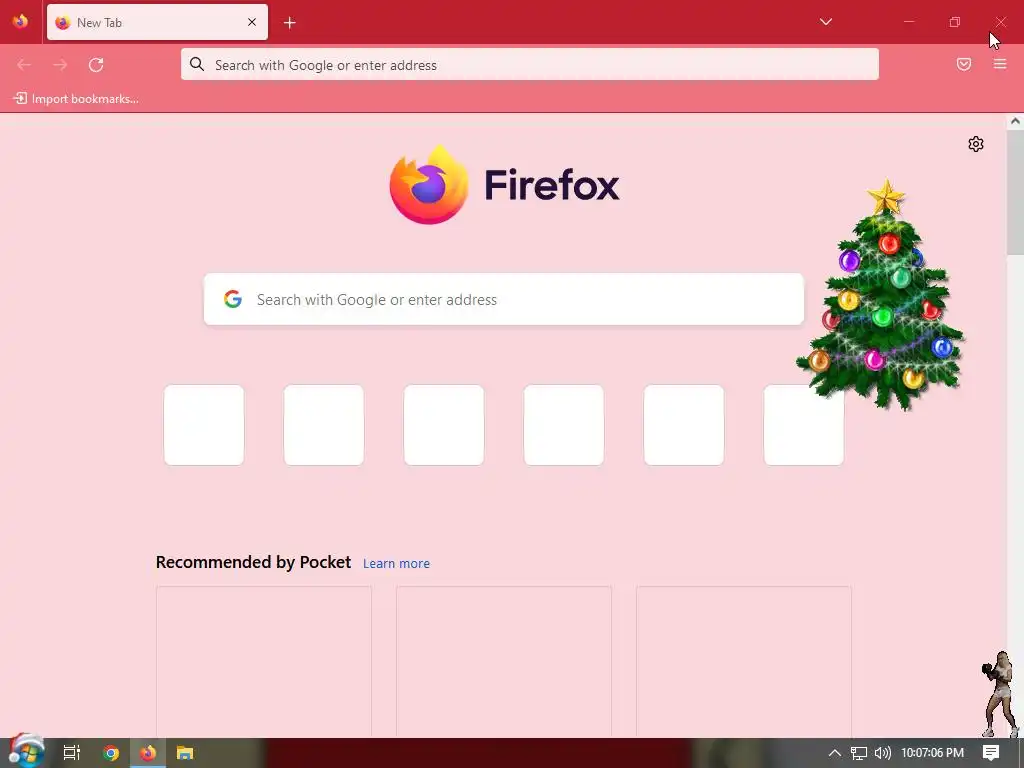This screenshot has width=1024, height=768.
Task: Click Firefox icon on the taskbar
Action: tap(148, 753)
